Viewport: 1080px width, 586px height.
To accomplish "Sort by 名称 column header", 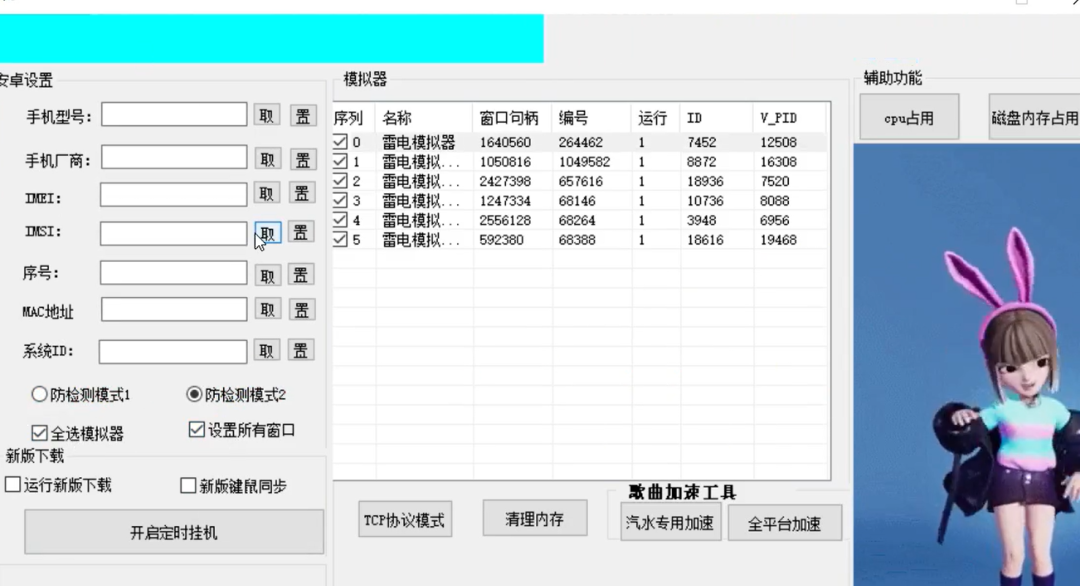I will click(x=424, y=118).
